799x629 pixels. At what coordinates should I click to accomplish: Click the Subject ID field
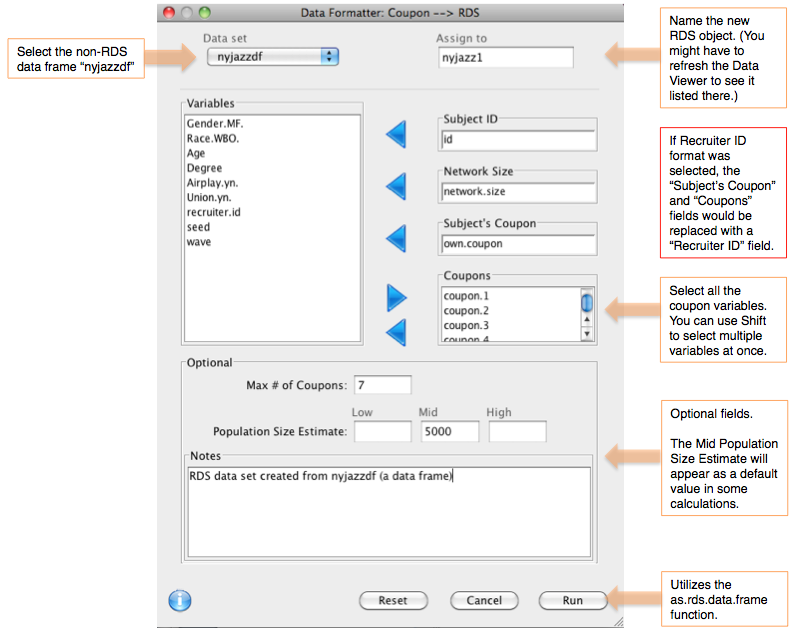point(518,140)
